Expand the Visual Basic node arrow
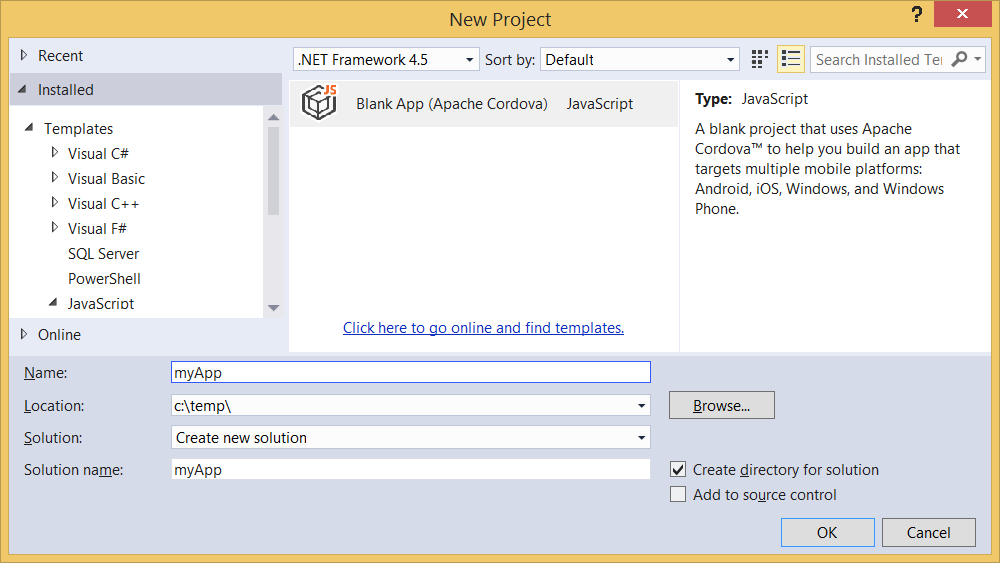Image resolution: width=1000 pixels, height=563 pixels. point(55,177)
